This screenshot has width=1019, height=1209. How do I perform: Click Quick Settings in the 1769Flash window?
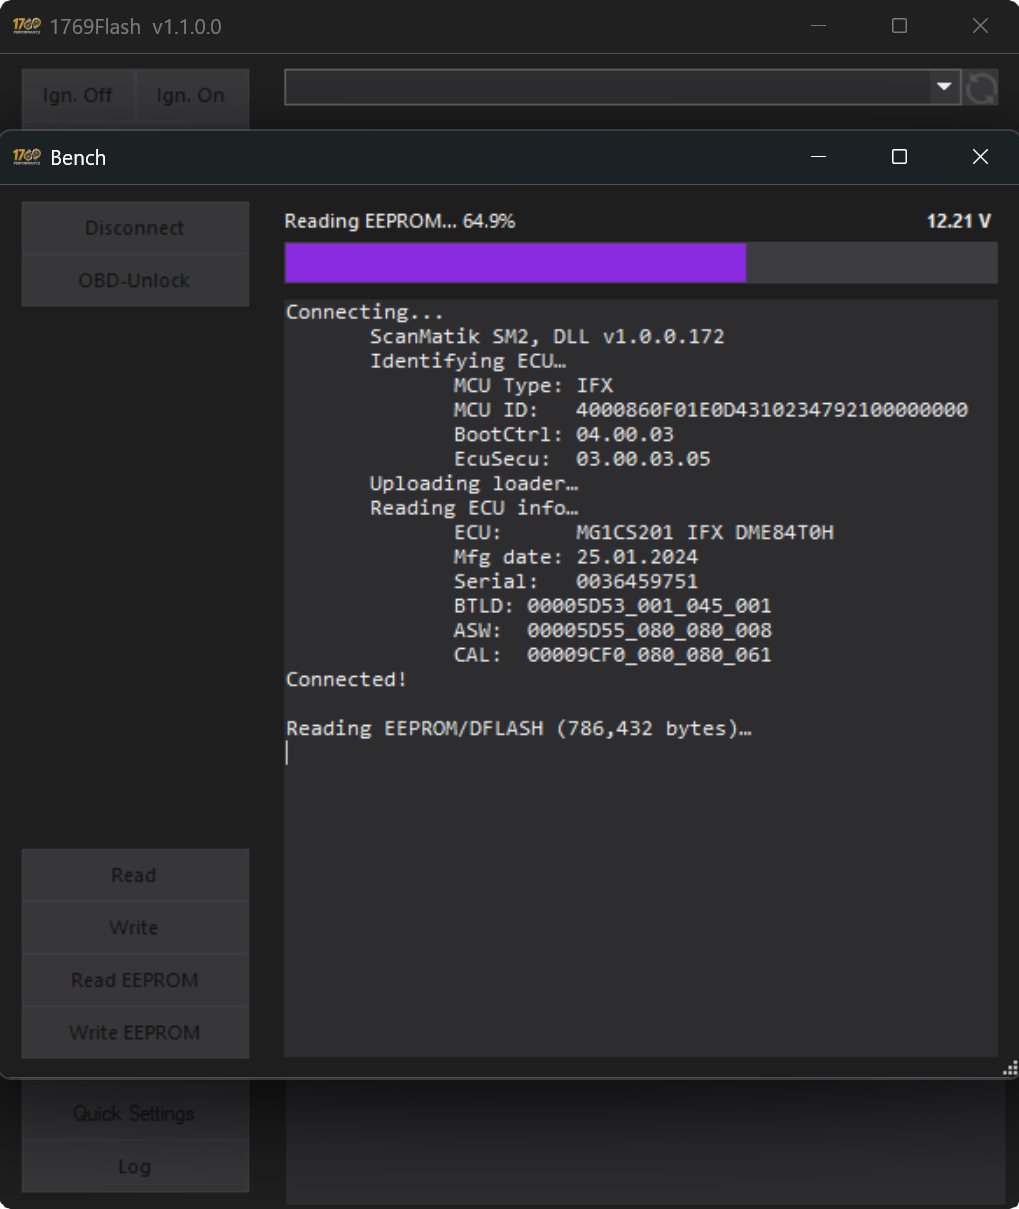(135, 1114)
